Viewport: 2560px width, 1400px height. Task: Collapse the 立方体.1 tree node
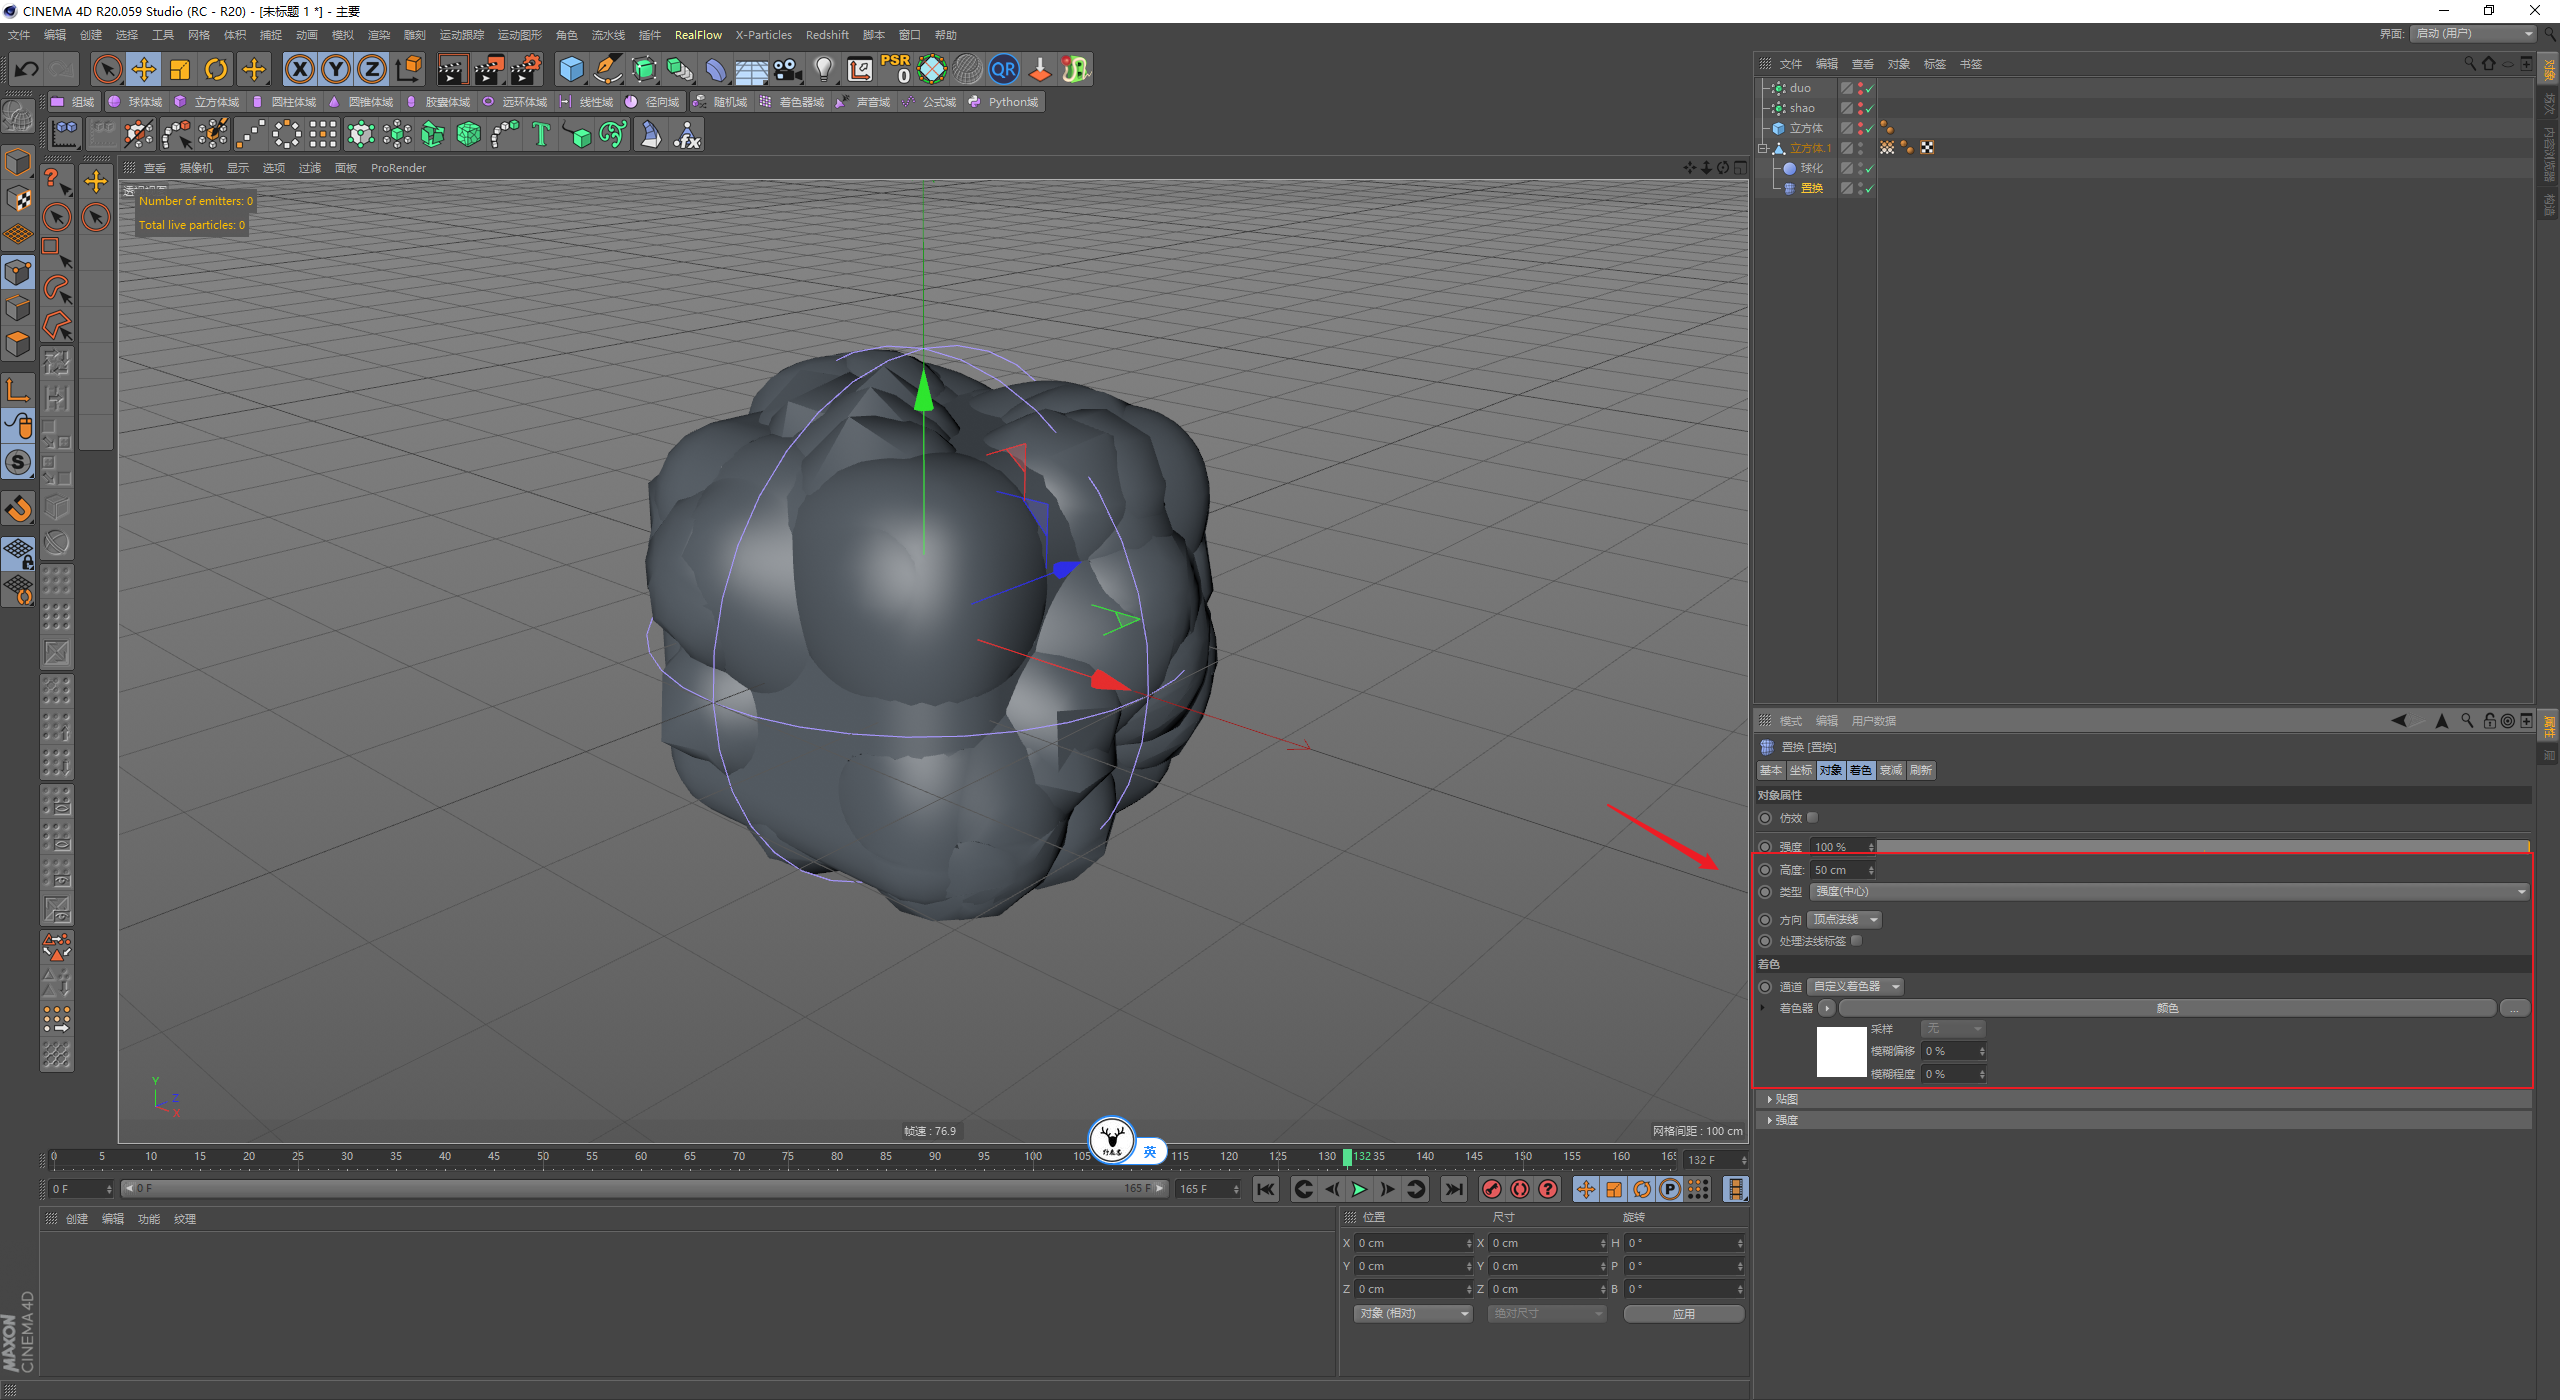(1764, 148)
